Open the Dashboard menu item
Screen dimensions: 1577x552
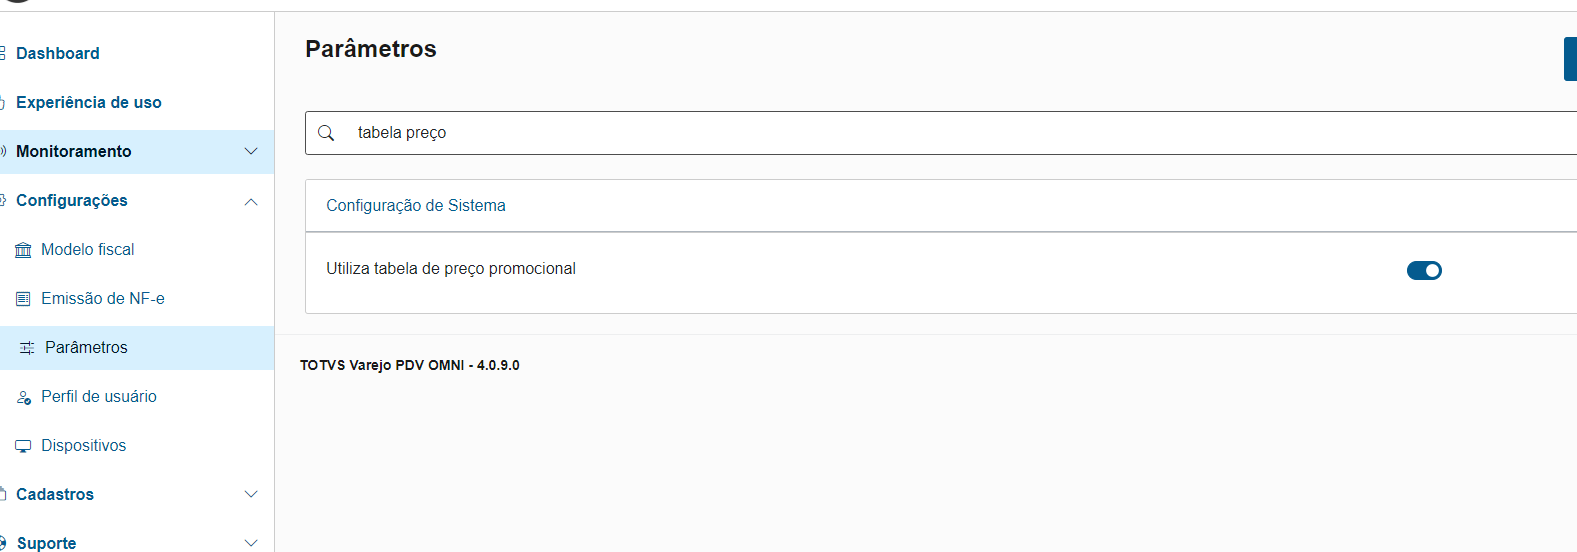pos(58,54)
